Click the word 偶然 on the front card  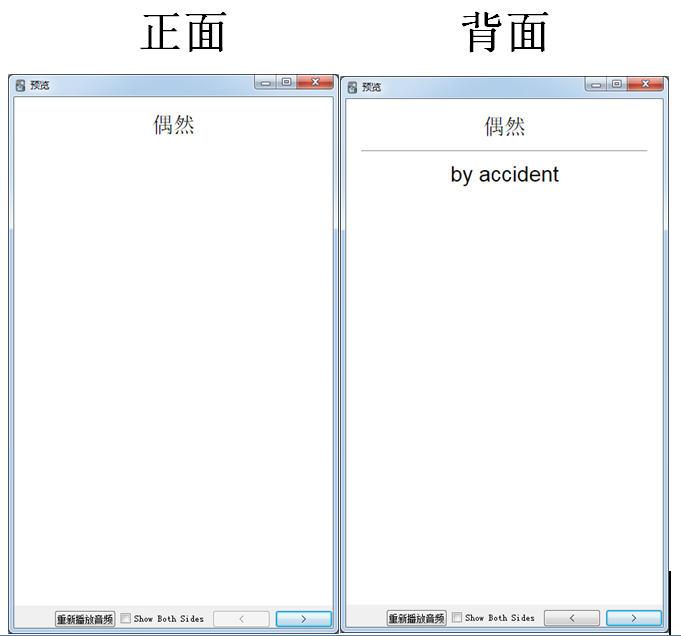tap(173, 125)
